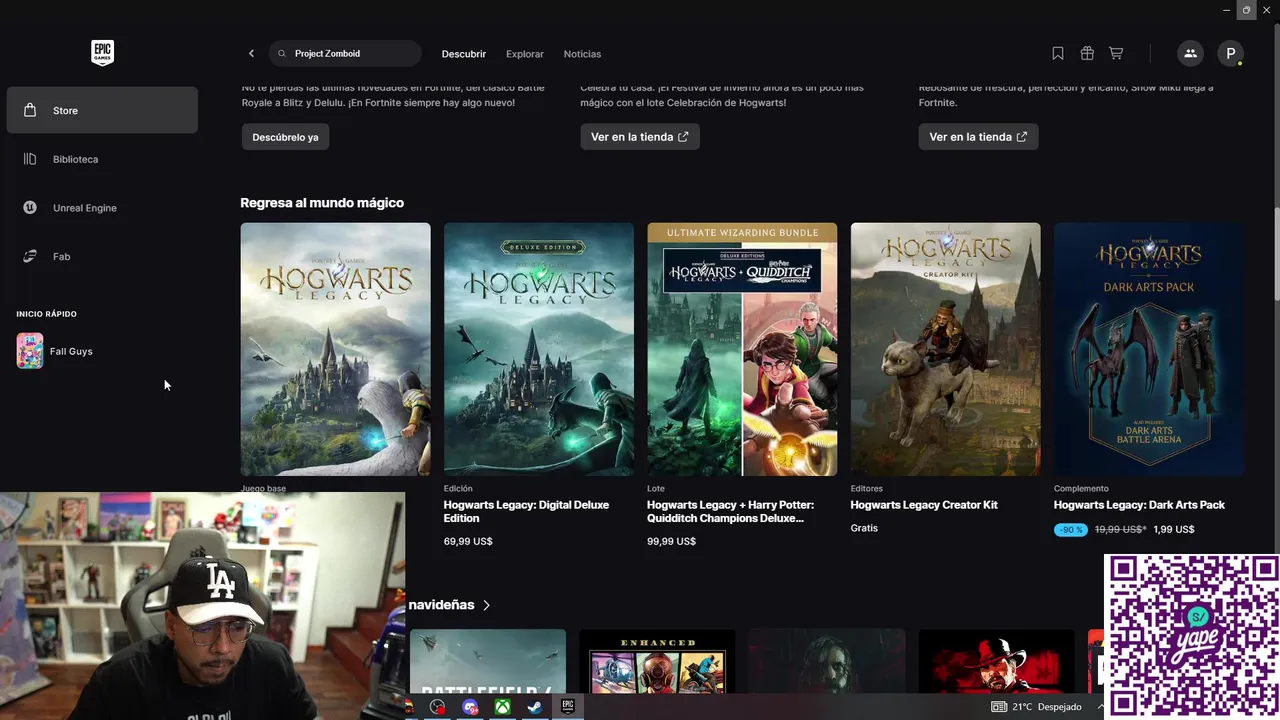
Task: Open the wishlist bookmark icon
Action: pyautogui.click(x=1058, y=54)
